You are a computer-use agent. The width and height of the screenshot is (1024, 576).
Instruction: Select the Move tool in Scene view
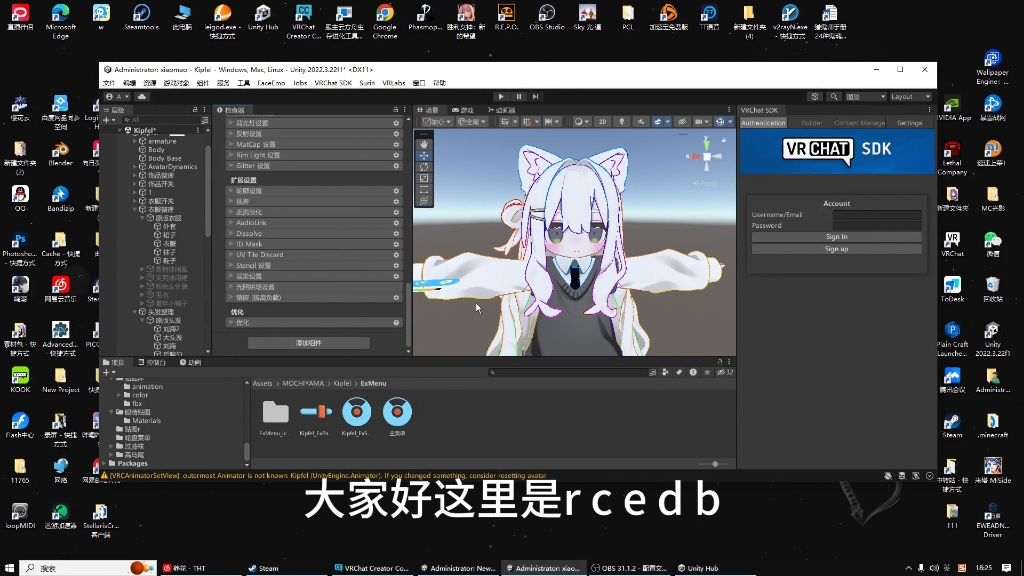coord(424,155)
